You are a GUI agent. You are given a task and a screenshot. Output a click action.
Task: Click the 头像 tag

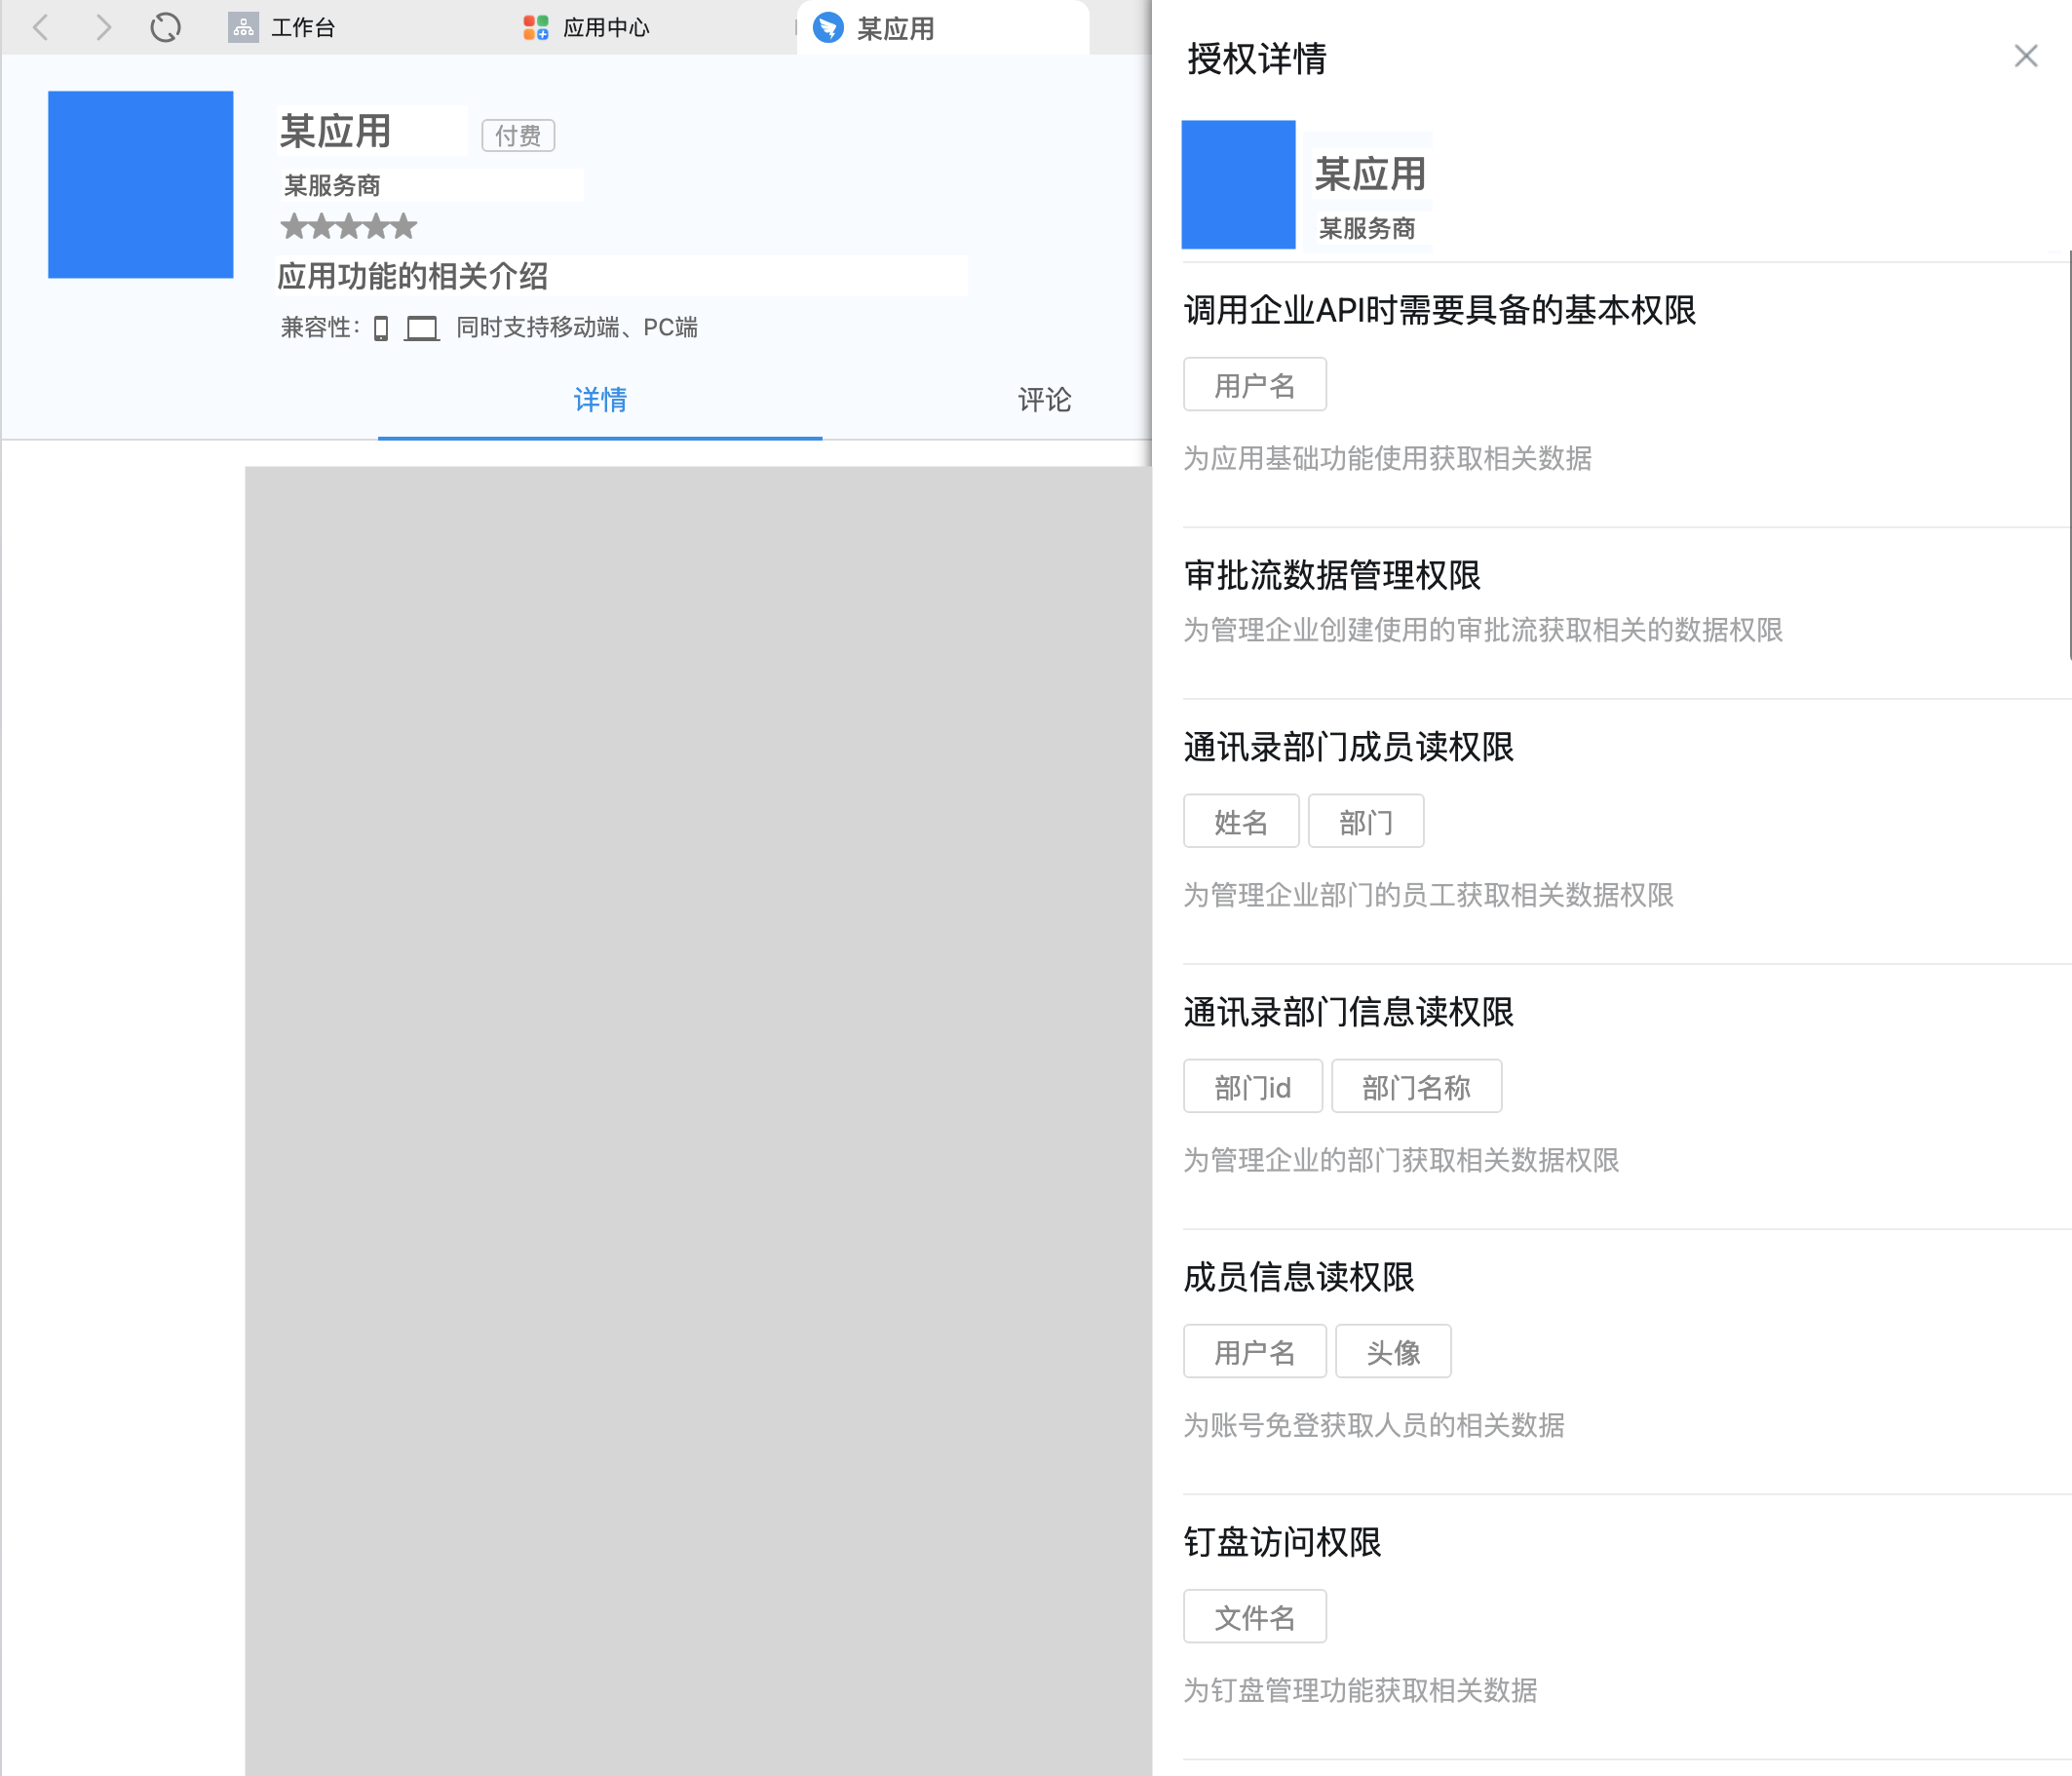(1393, 1351)
